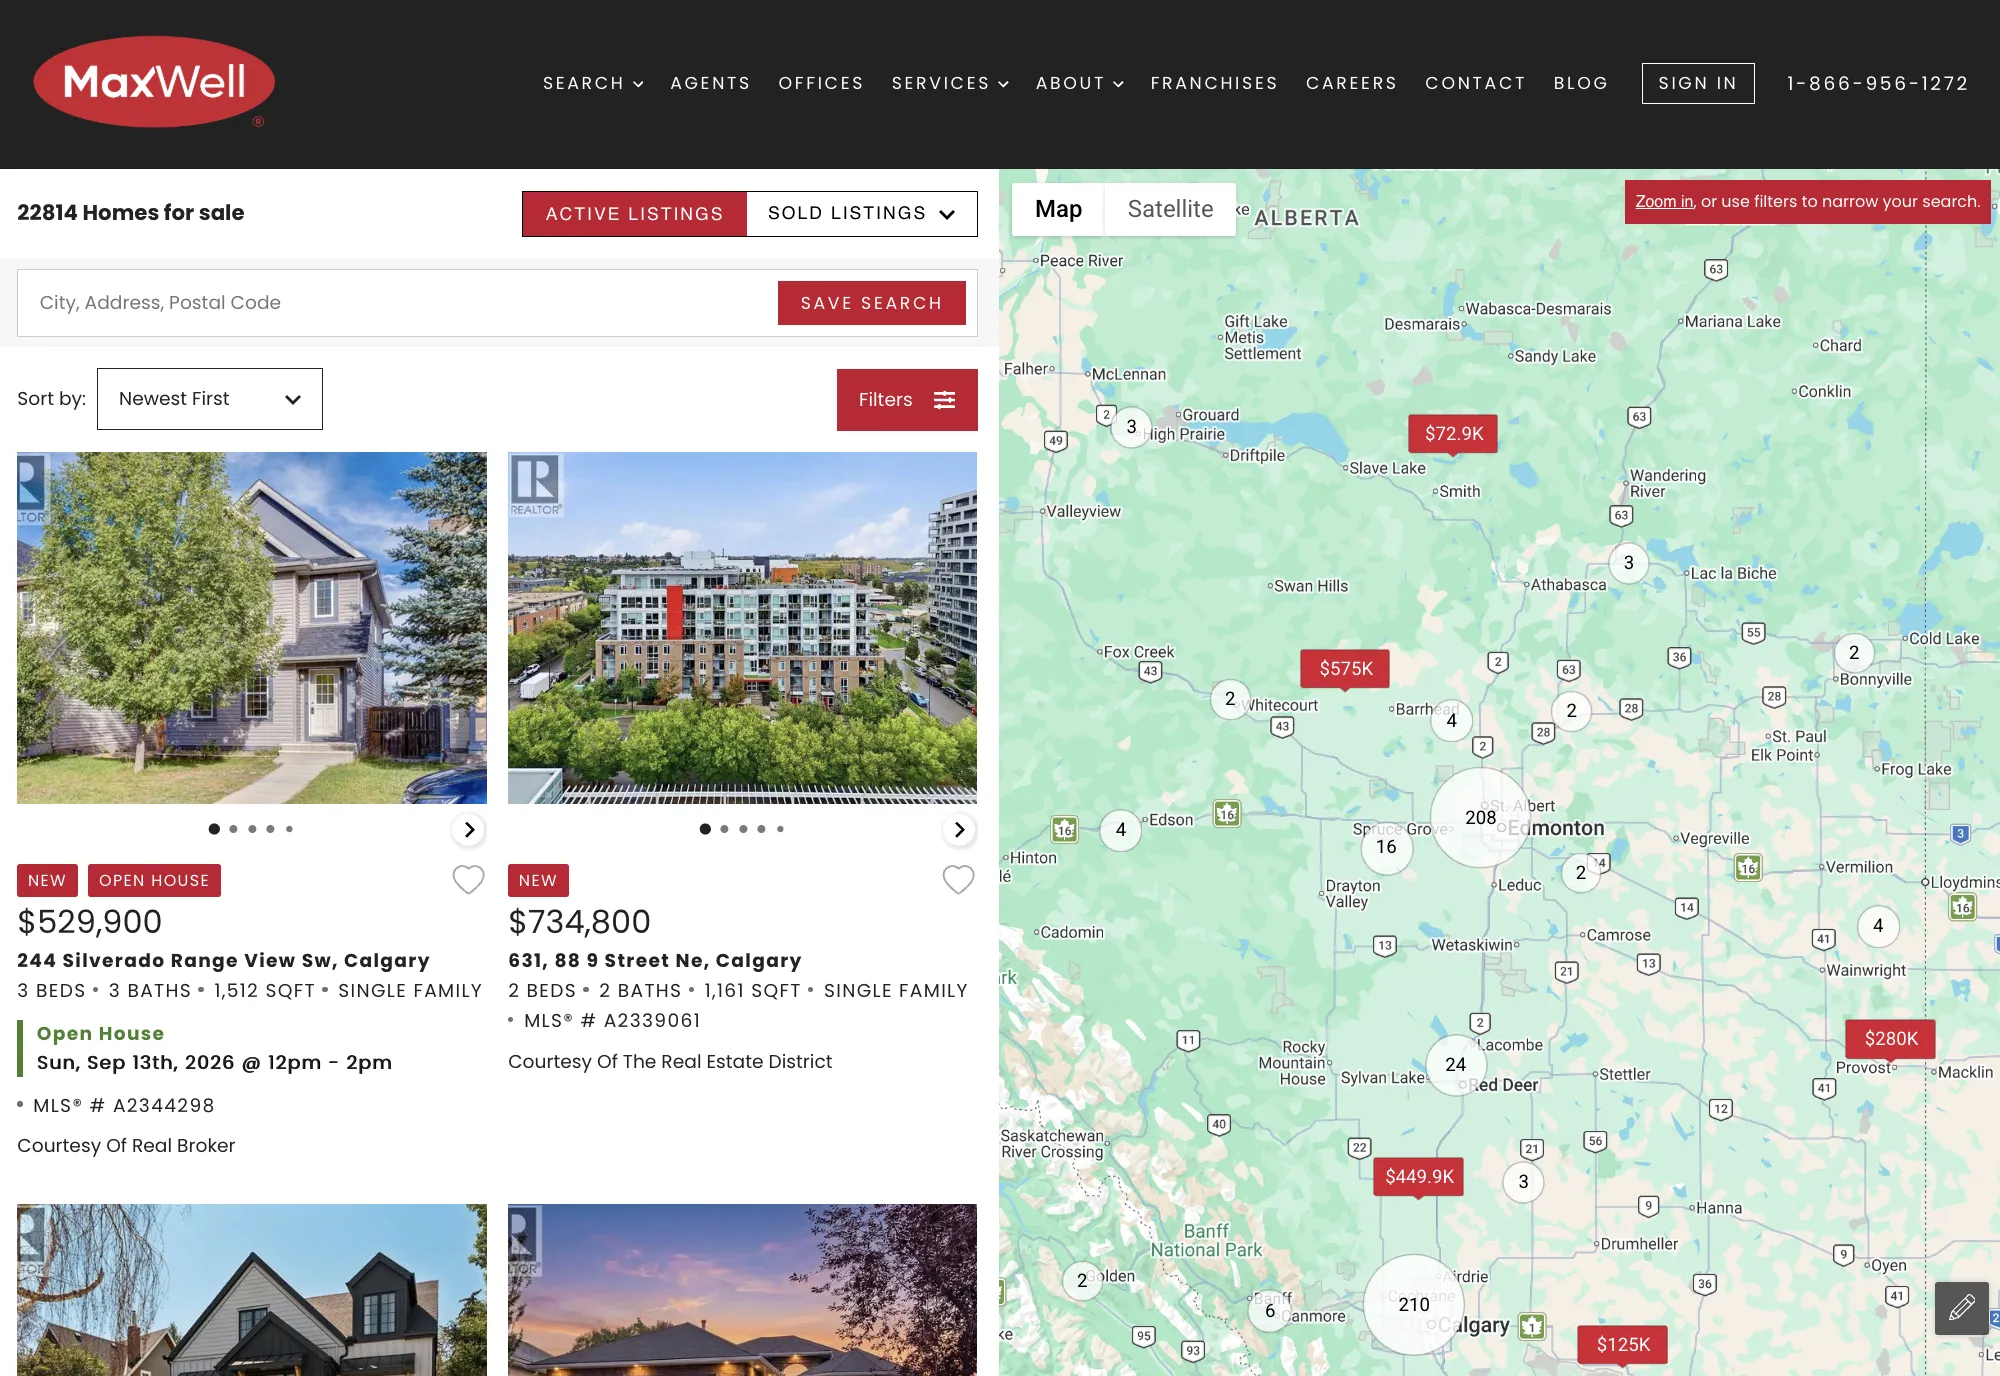Click the $280K map price marker
Screen dimensions: 2000x1376
[1891, 1039]
